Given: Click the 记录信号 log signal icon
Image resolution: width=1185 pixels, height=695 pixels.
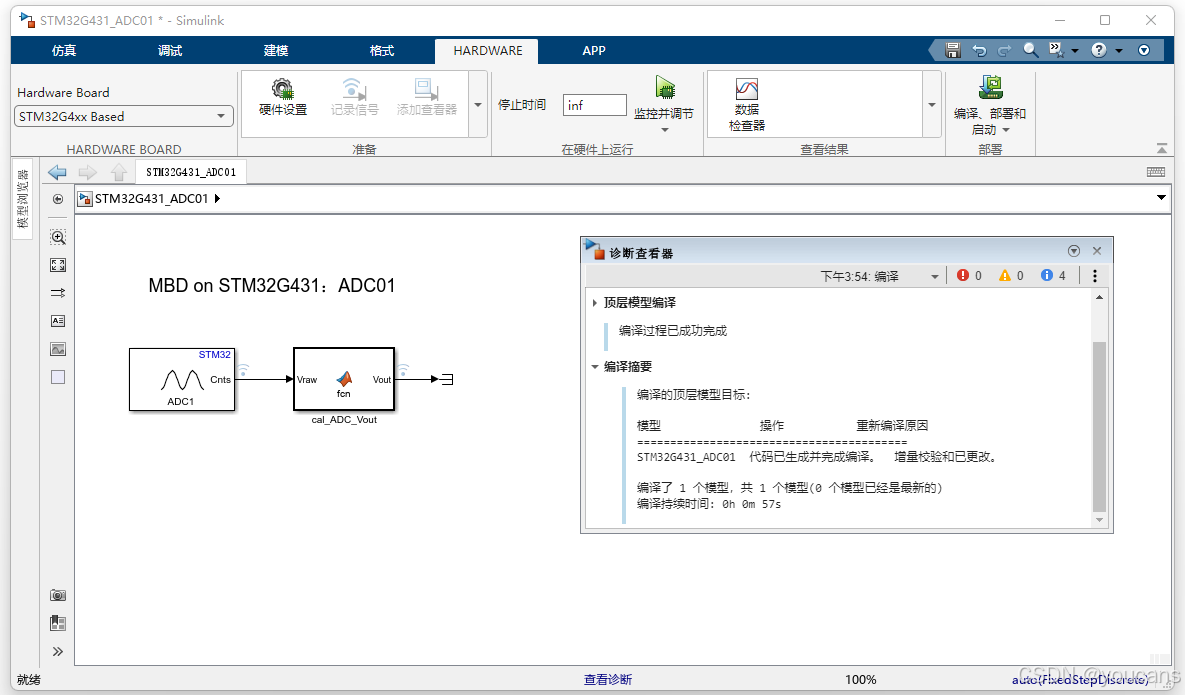Looking at the screenshot, I should point(354,98).
